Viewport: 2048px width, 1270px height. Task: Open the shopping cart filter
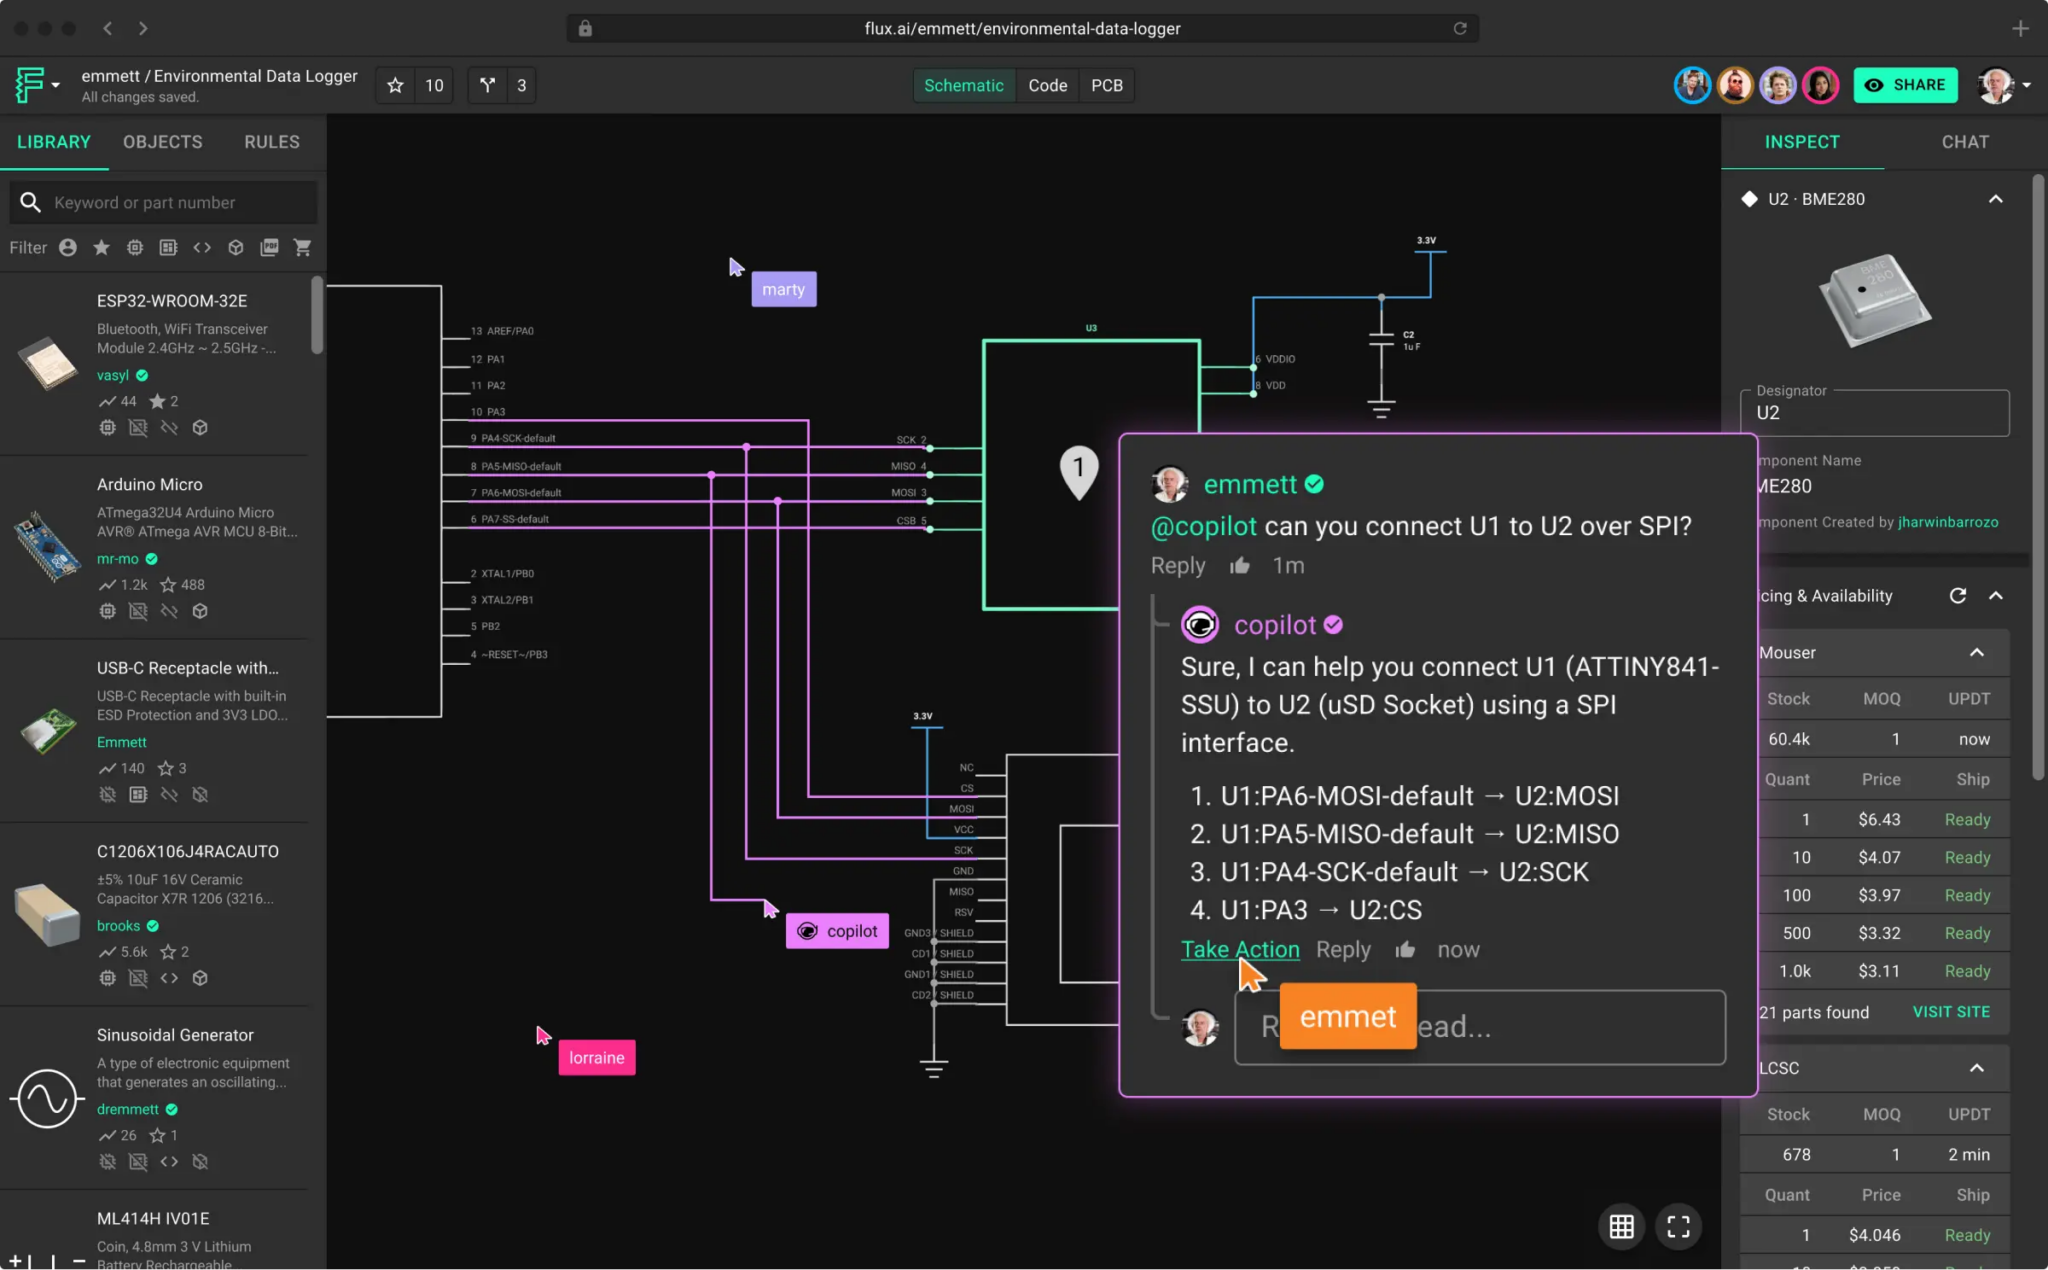pos(302,247)
